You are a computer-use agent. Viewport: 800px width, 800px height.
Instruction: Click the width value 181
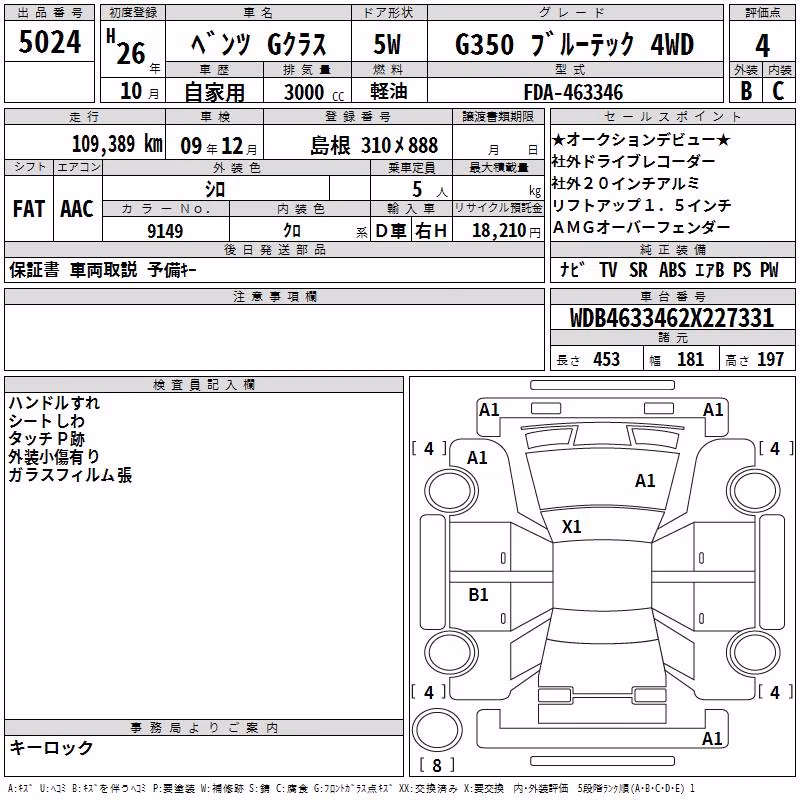click(x=690, y=359)
